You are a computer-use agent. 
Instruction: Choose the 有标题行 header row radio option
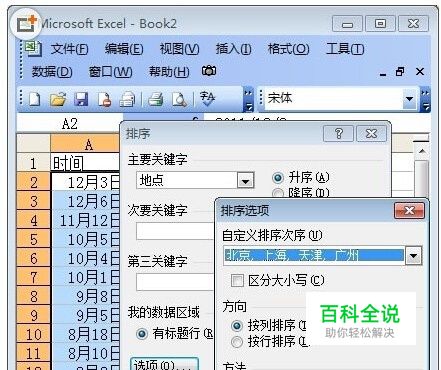[x=142, y=333]
